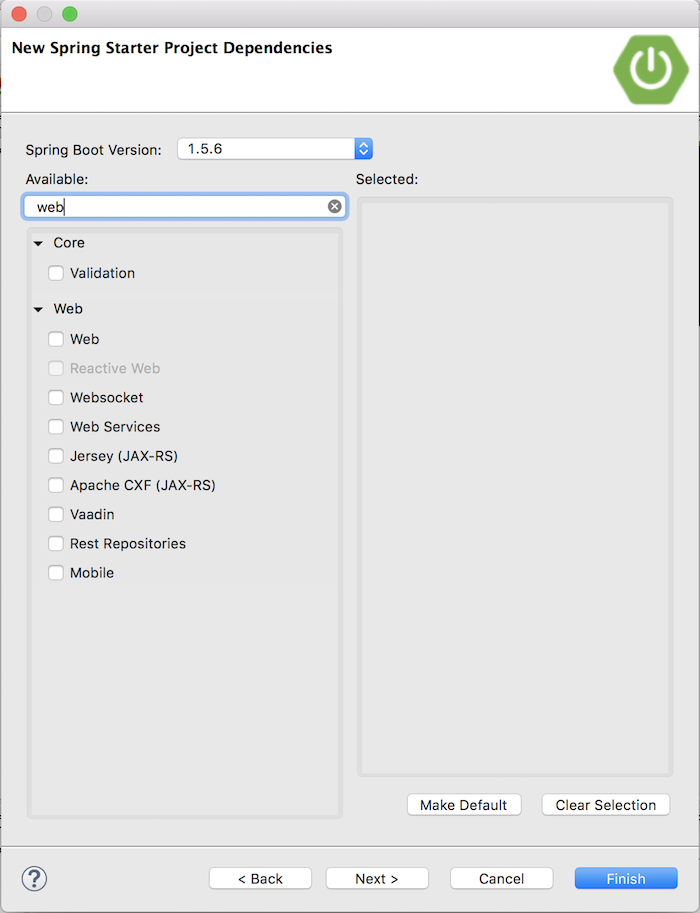Enable Jersey (JAX-RS) dependency
Screen dimensions: 700x913
pos(56,455)
